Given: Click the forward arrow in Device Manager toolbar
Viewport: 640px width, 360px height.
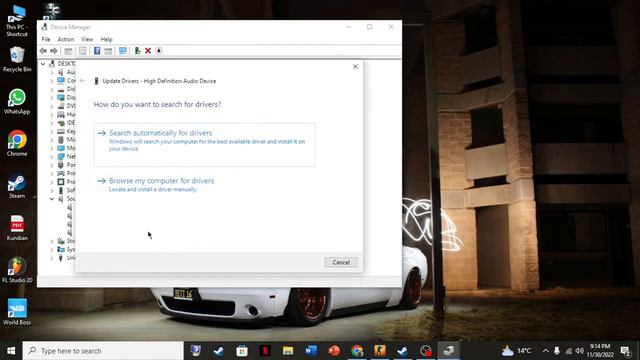Looking at the screenshot, I should [x=53, y=51].
